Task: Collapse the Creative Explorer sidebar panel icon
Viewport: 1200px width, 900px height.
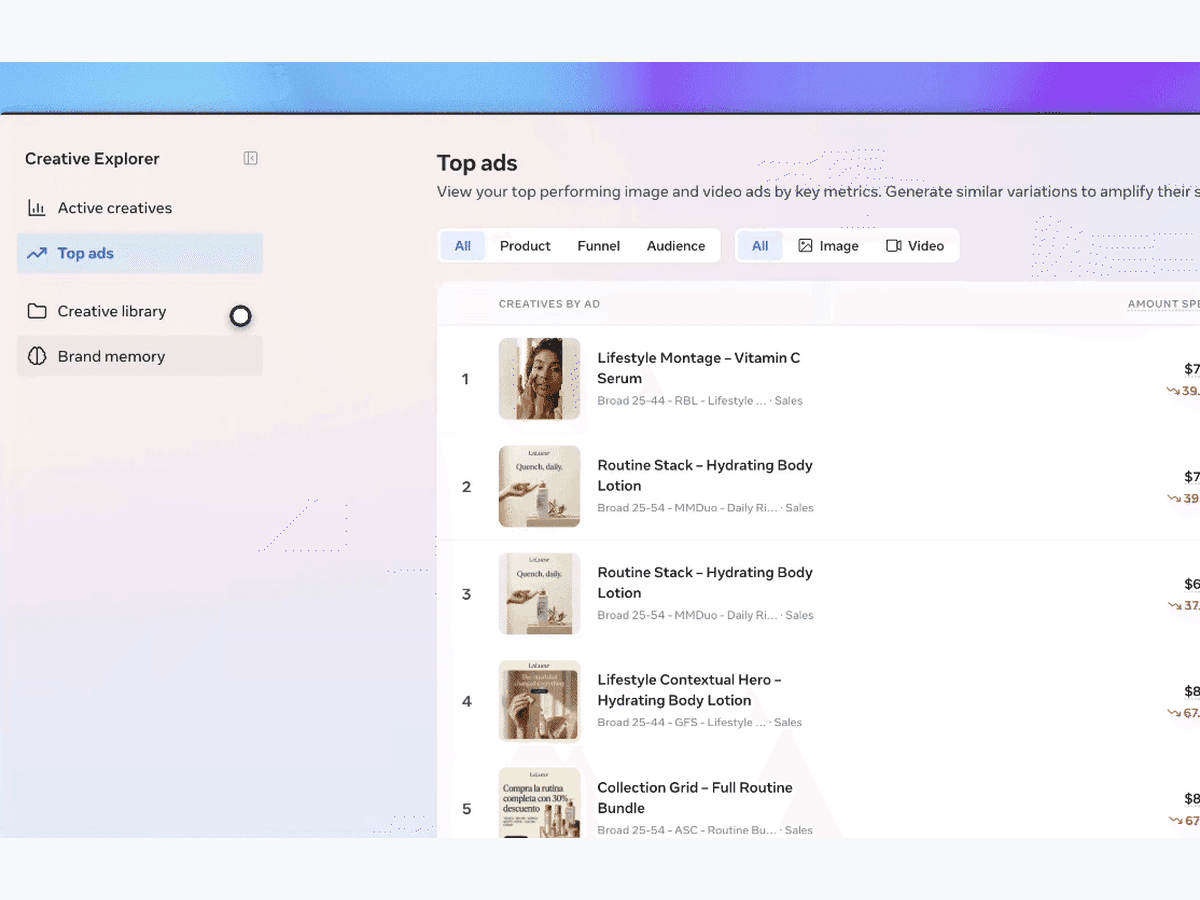Action: [251, 158]
